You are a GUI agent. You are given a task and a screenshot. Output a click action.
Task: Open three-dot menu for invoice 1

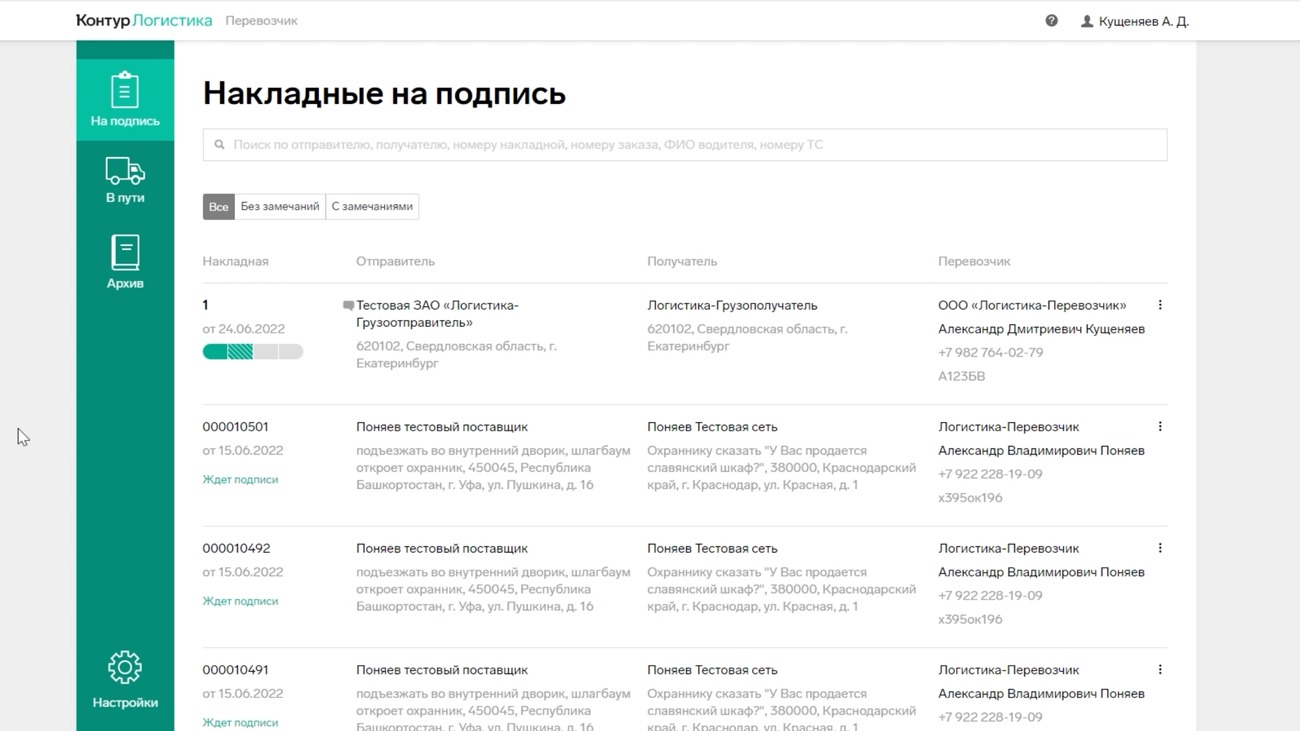1160,306
